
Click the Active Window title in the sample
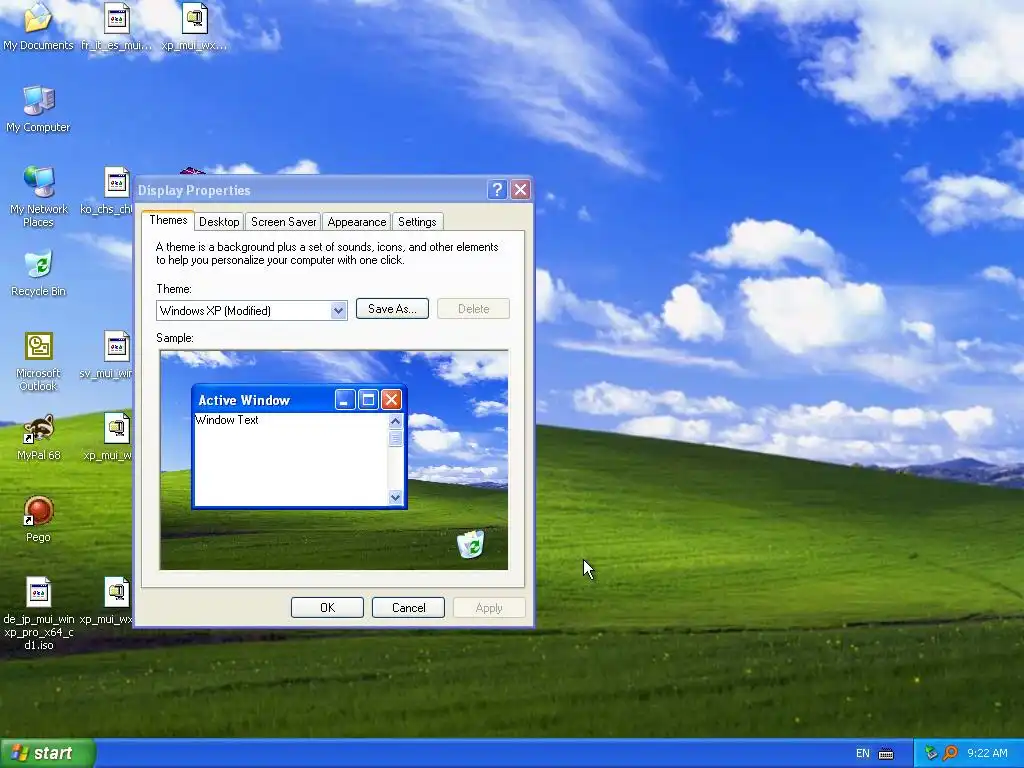point(244,400)
